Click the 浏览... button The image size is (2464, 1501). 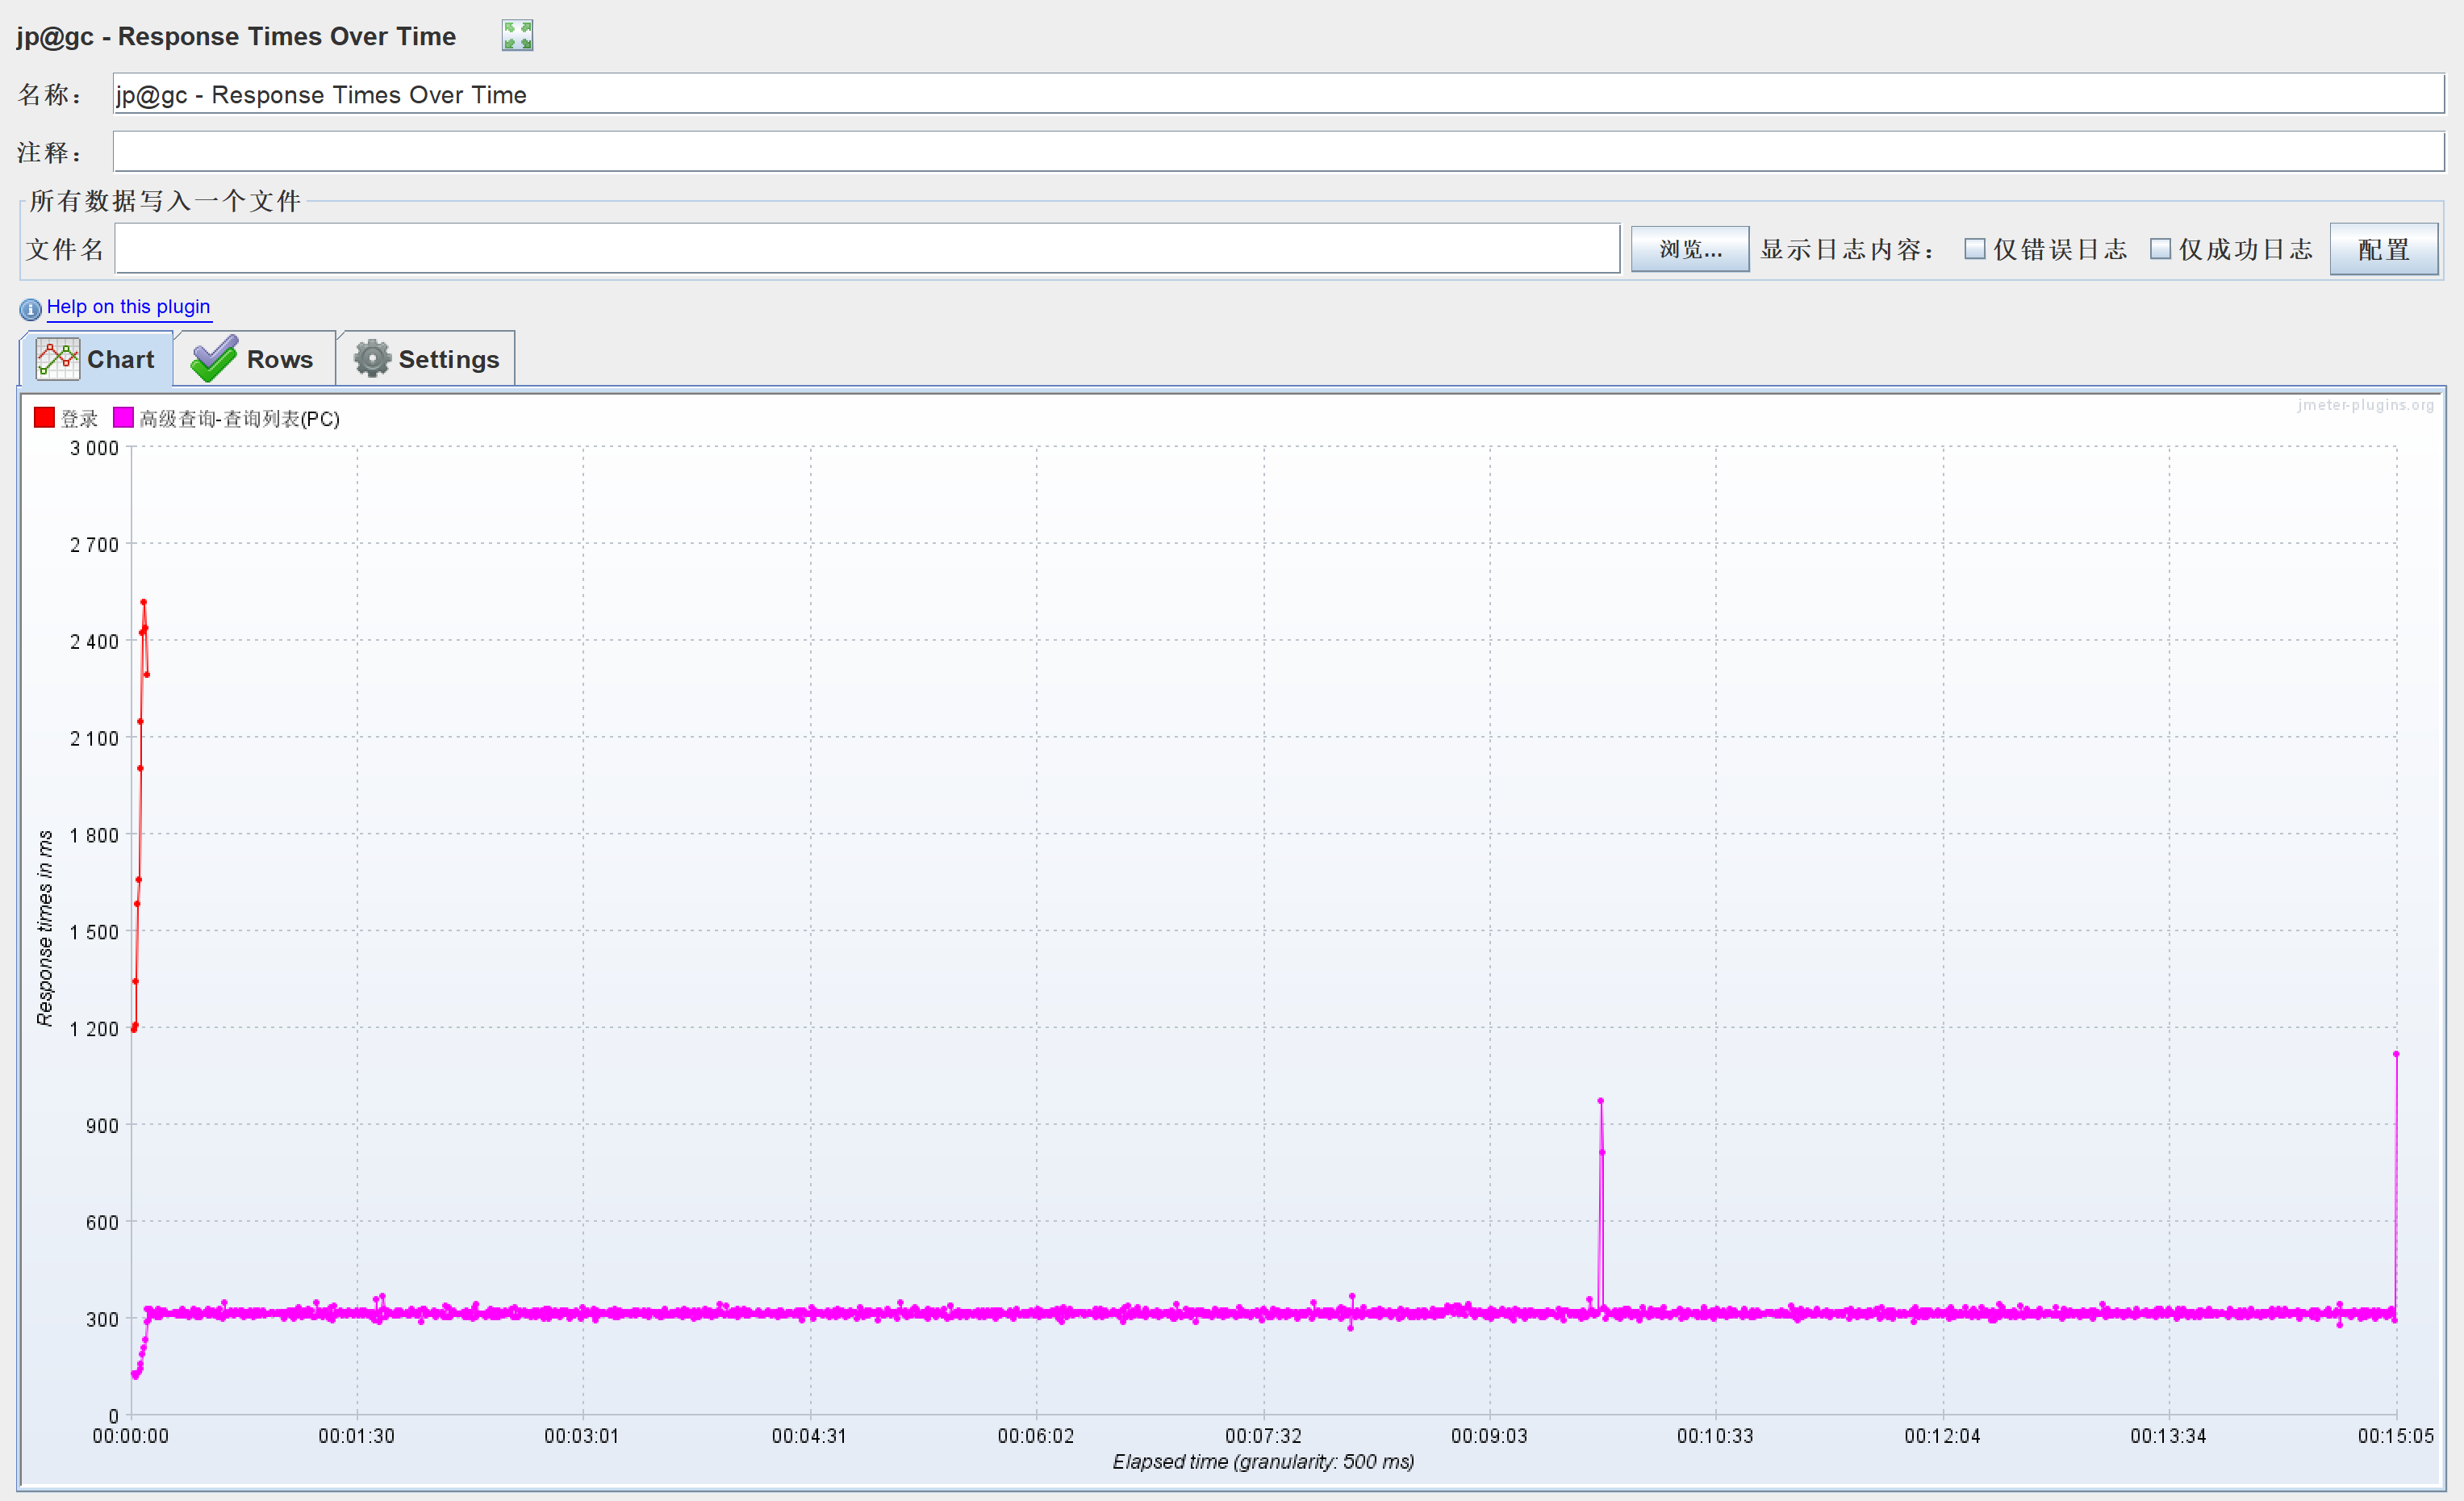(1689, 248)
